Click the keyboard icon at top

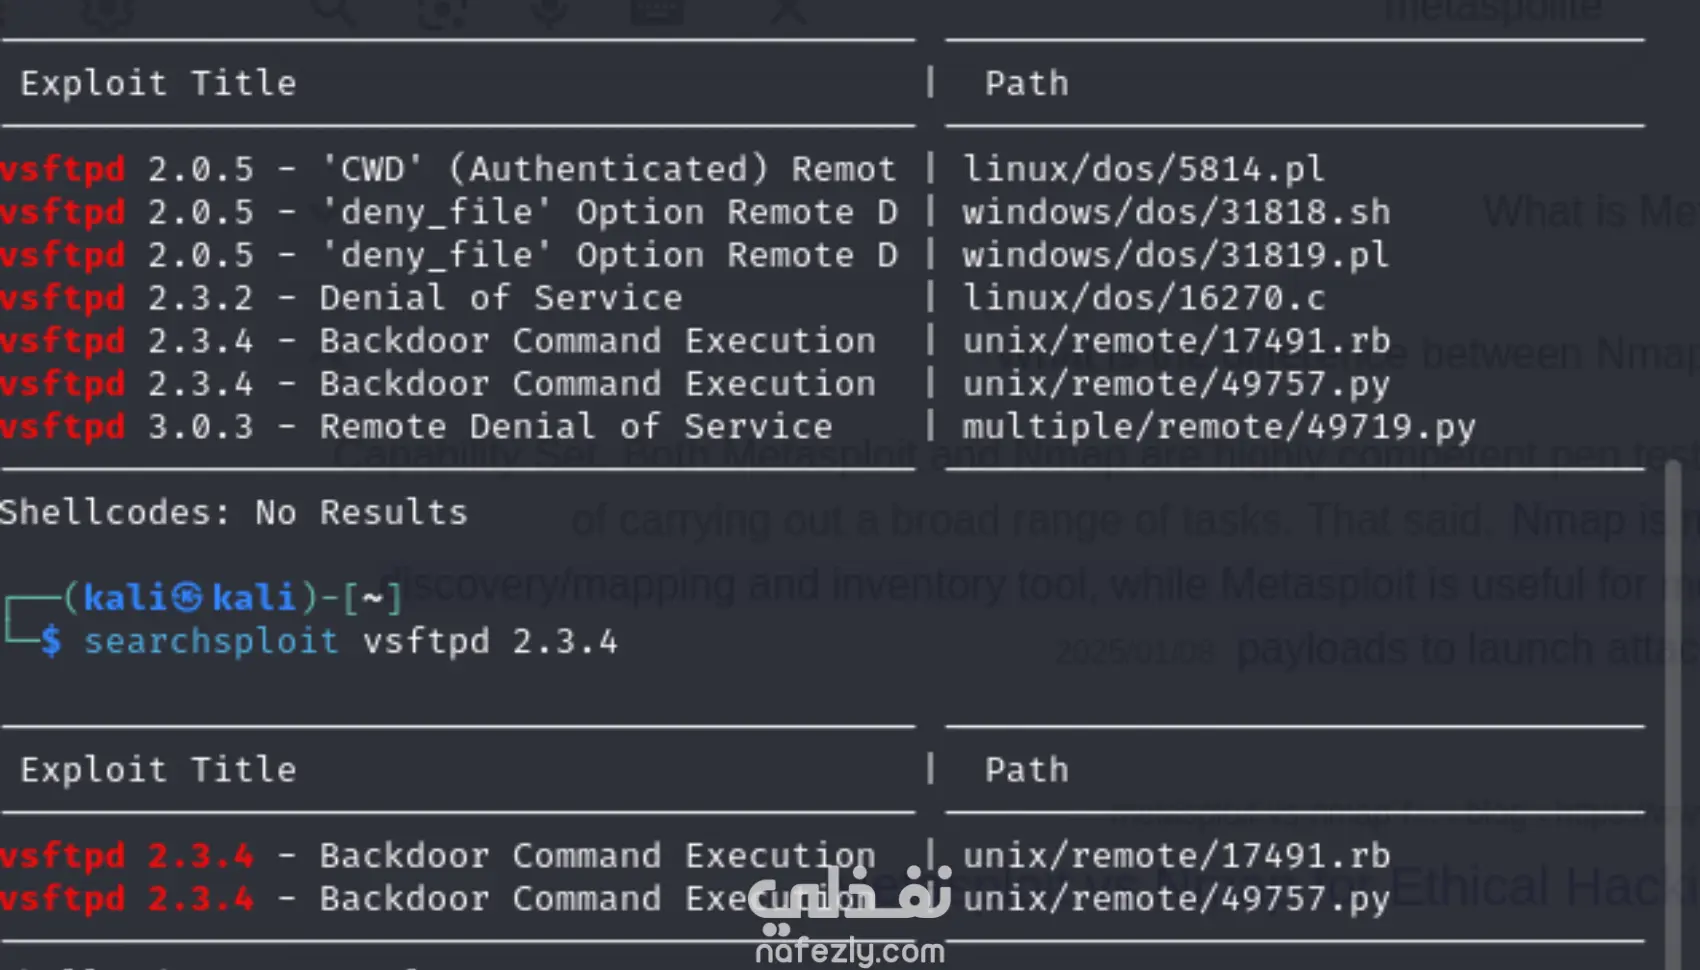click(658, 10)
